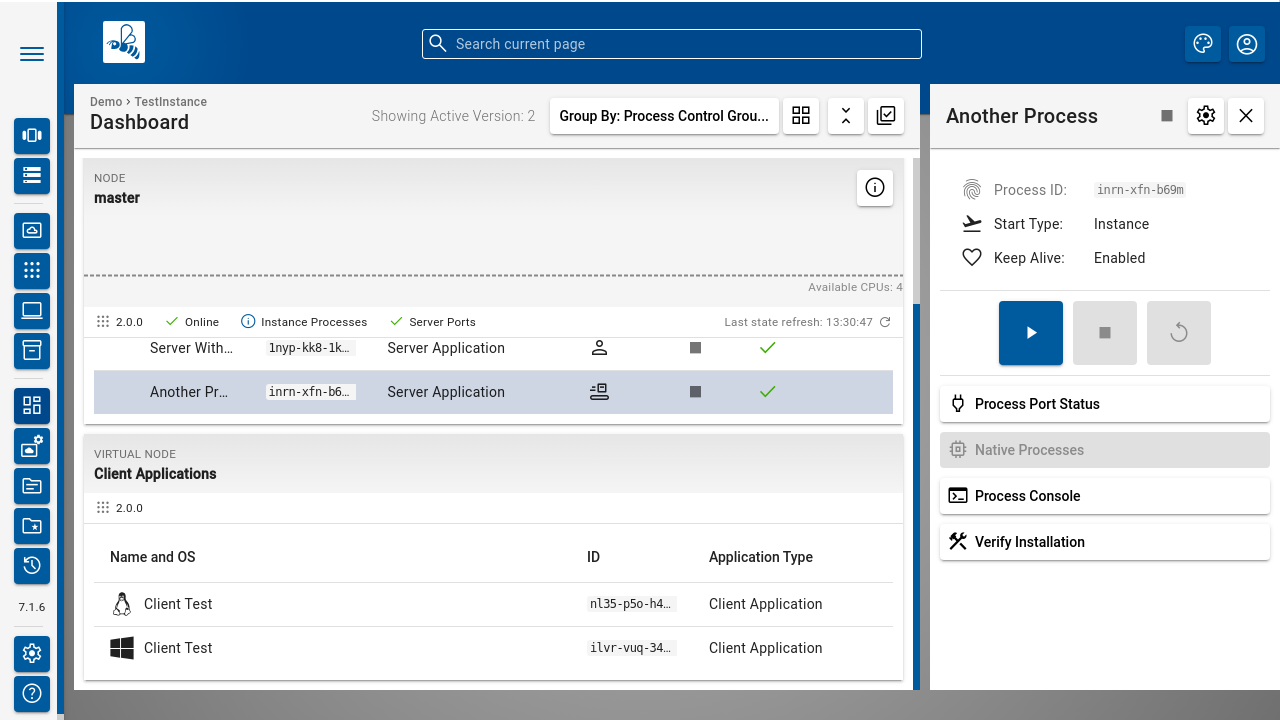Open Windows Client Test row
Screen dimensions: 1280x720
point(493,648)
